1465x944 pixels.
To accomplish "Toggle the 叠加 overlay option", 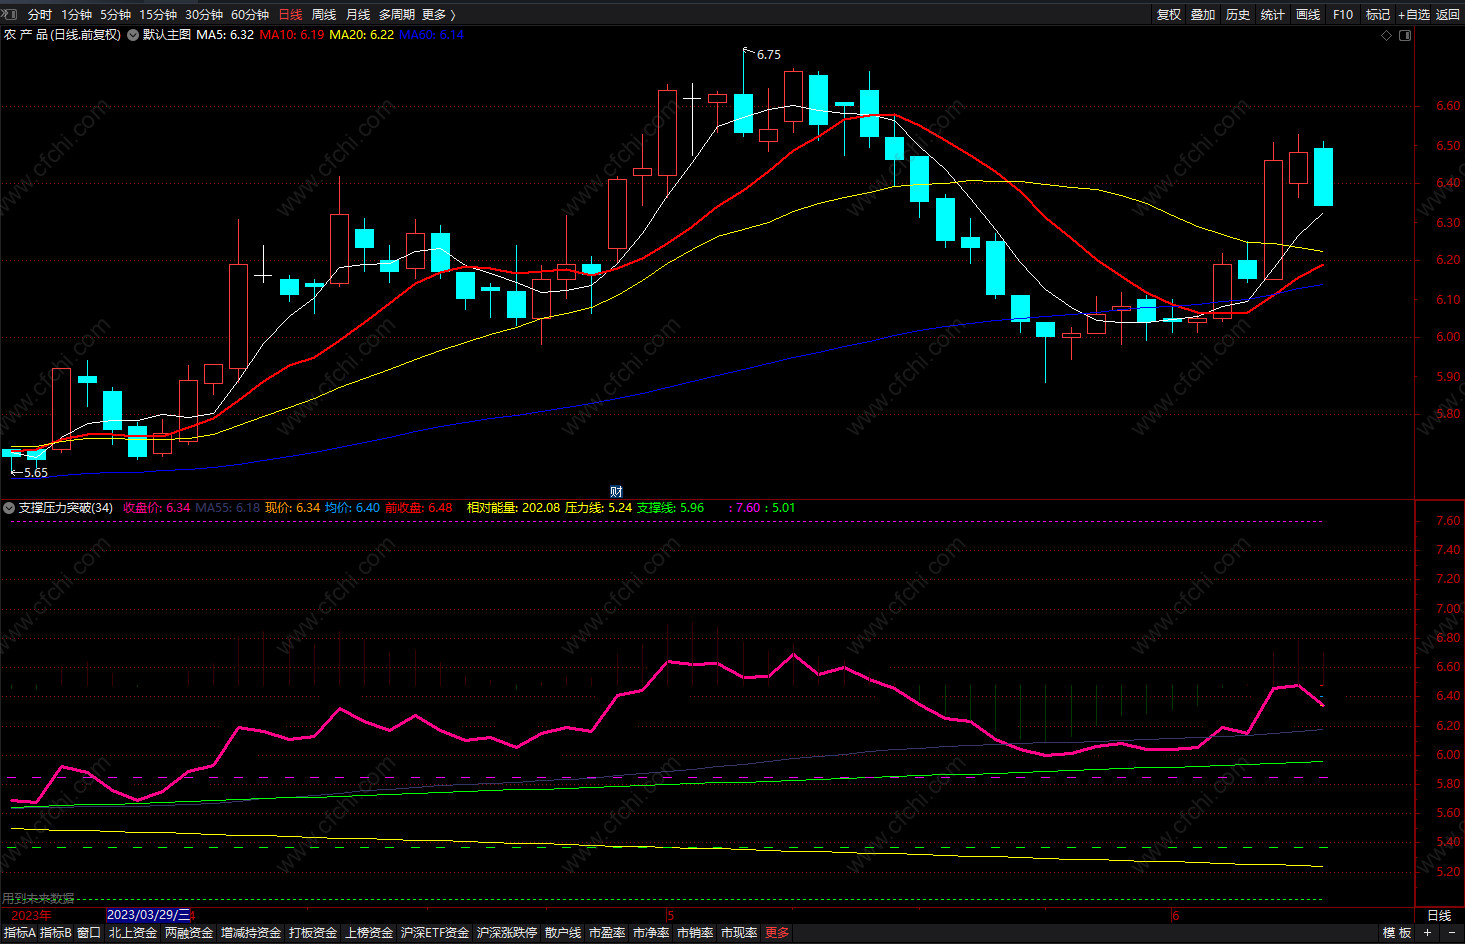I will pyautogui.click(x=1203, y=14).
